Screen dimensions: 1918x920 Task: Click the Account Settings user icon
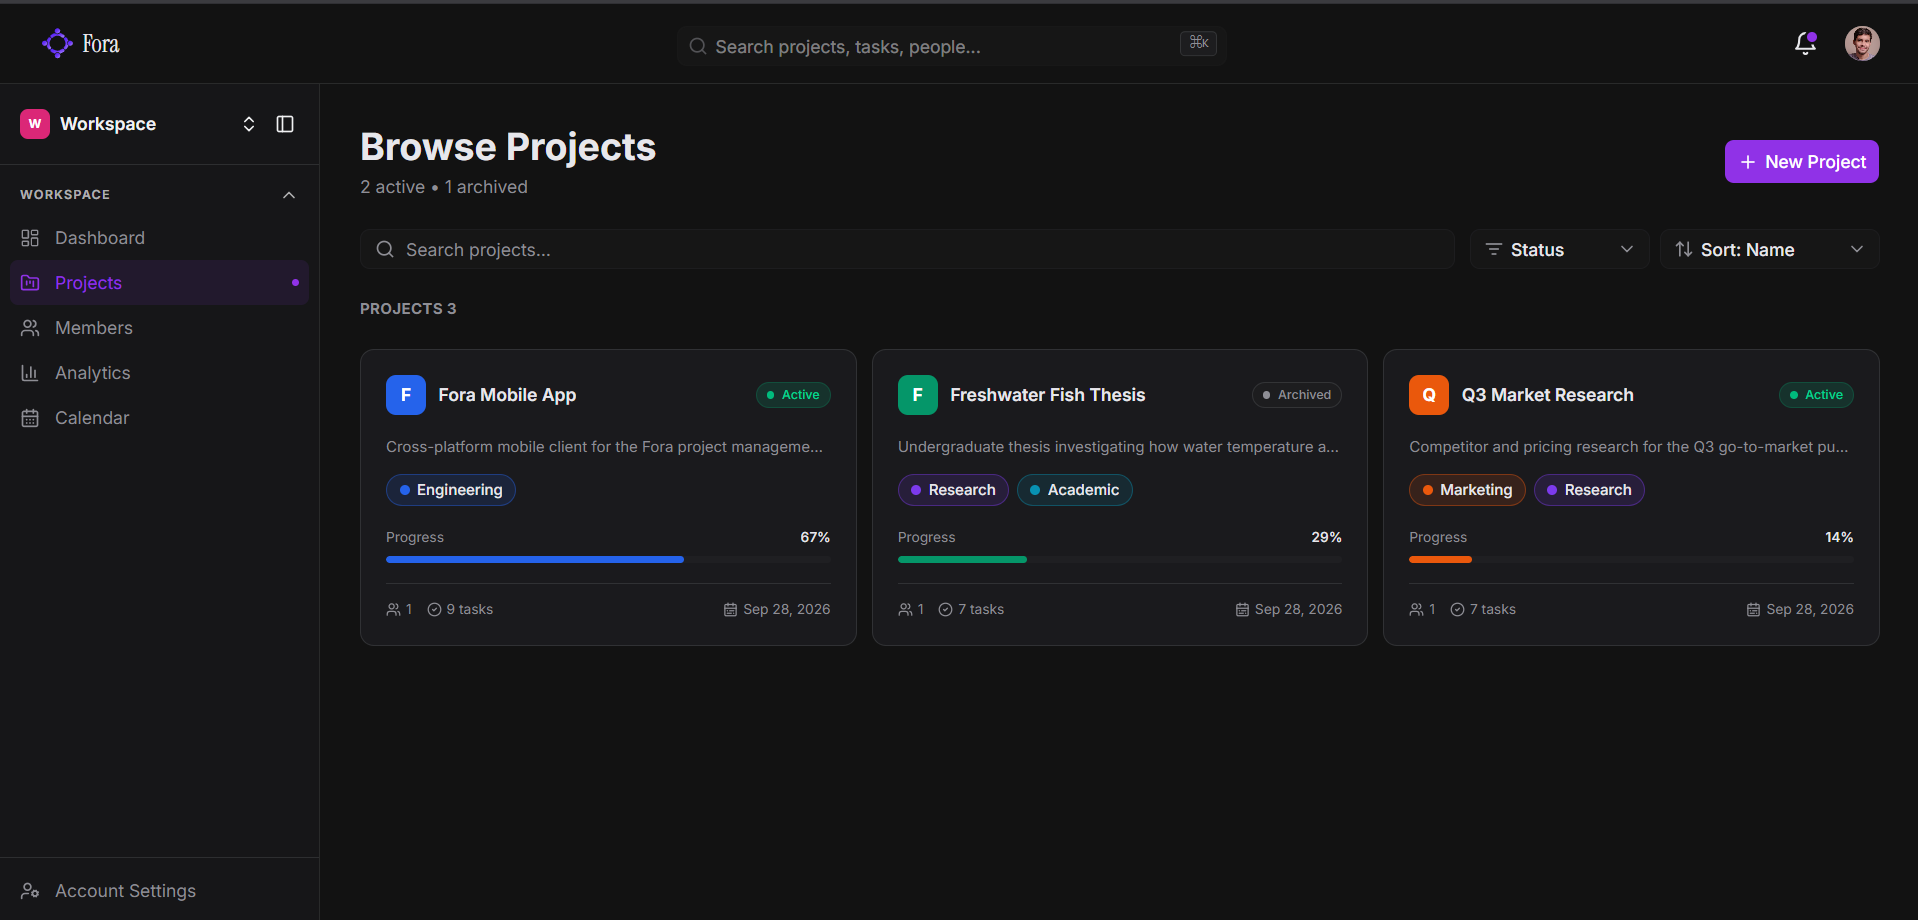30,891
